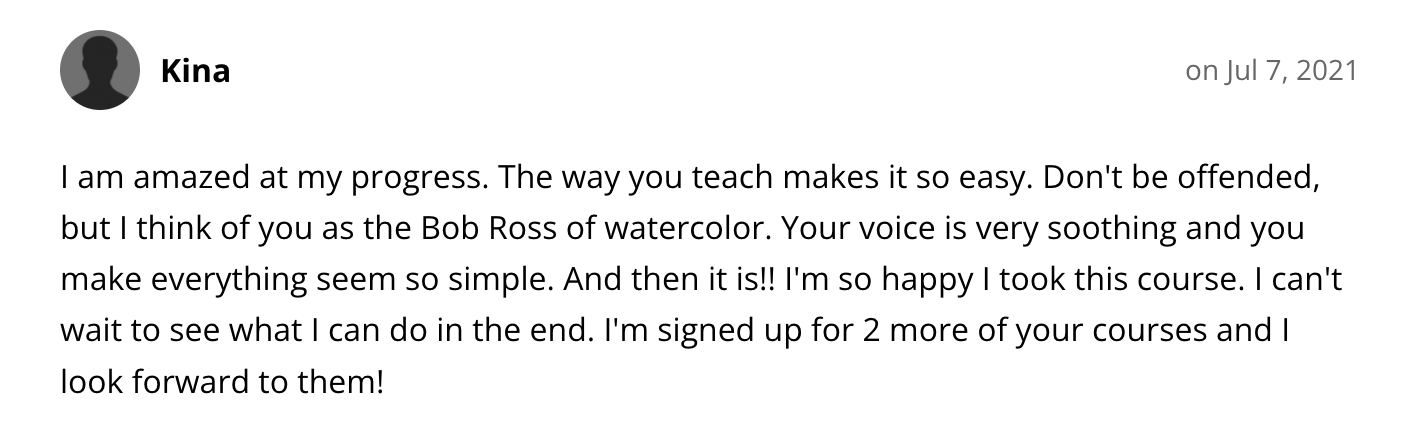Click the word "on" before the date

point(1200,71)
